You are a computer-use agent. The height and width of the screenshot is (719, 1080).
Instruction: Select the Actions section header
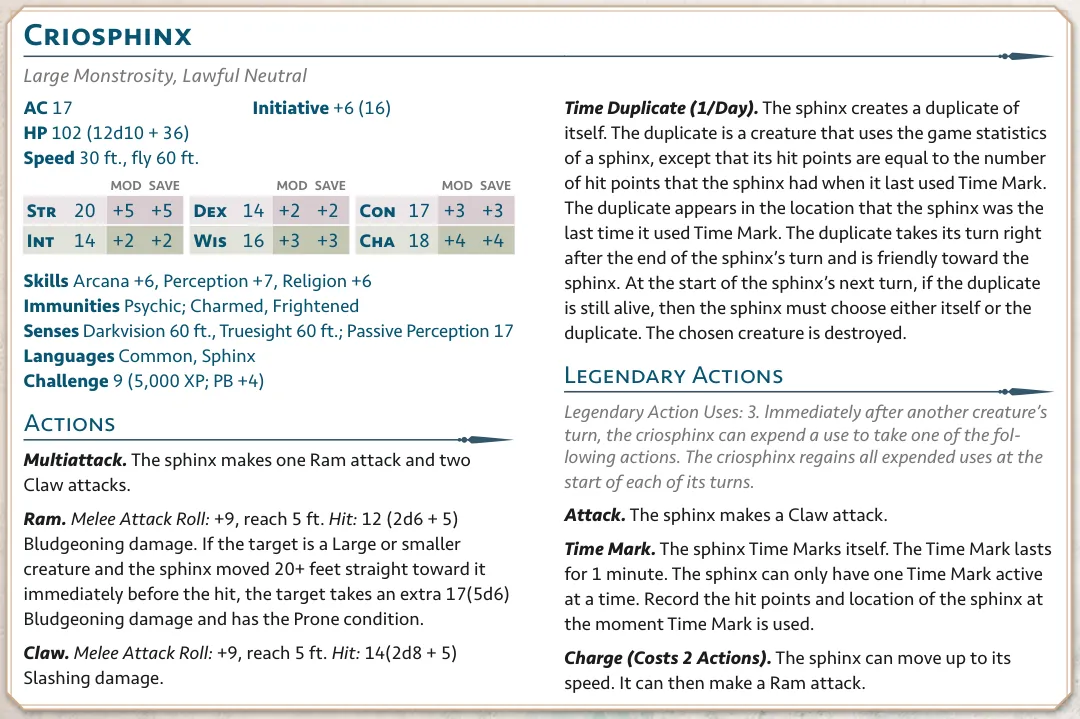coord(70,424)
